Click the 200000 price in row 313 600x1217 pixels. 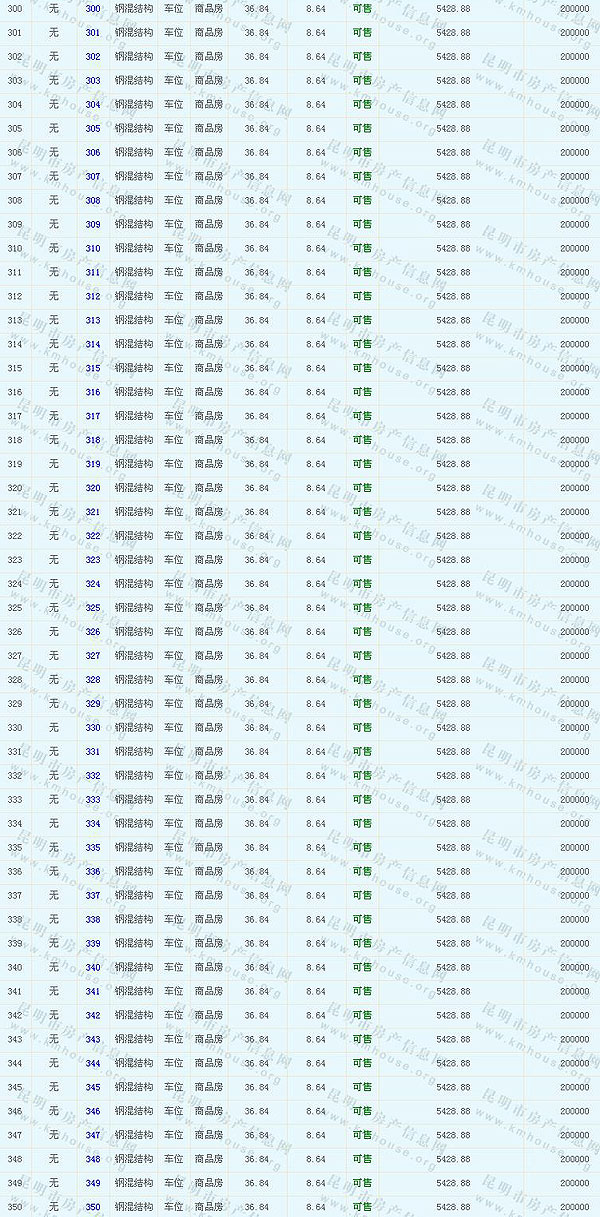pyautogui.click(x=574, y=321)
